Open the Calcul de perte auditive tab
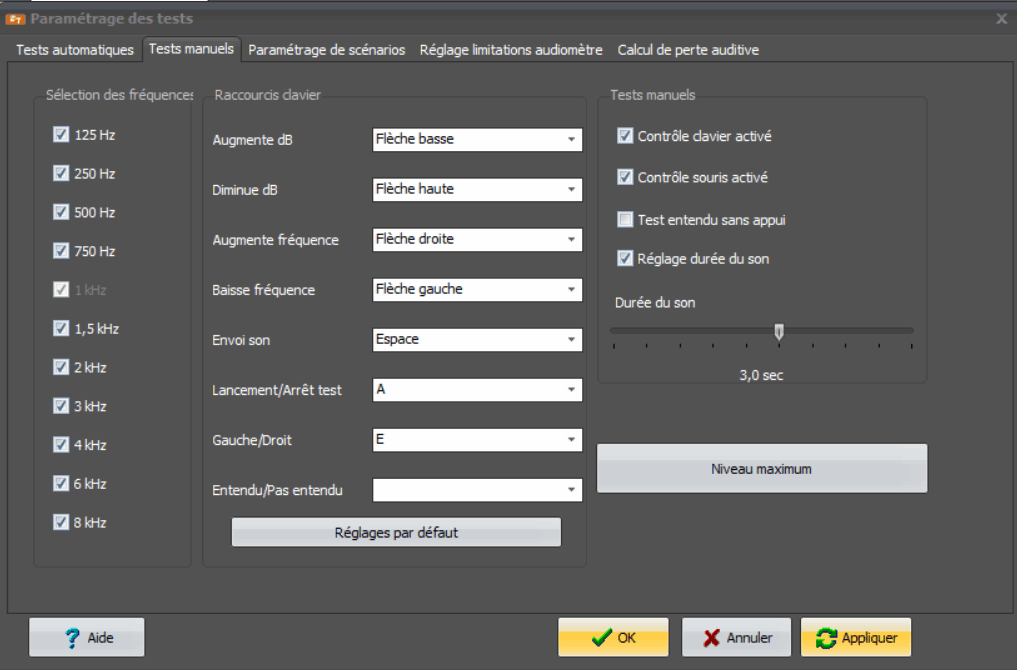Image resolution: width=1017 pixels, height=670 pixels. 688,50
